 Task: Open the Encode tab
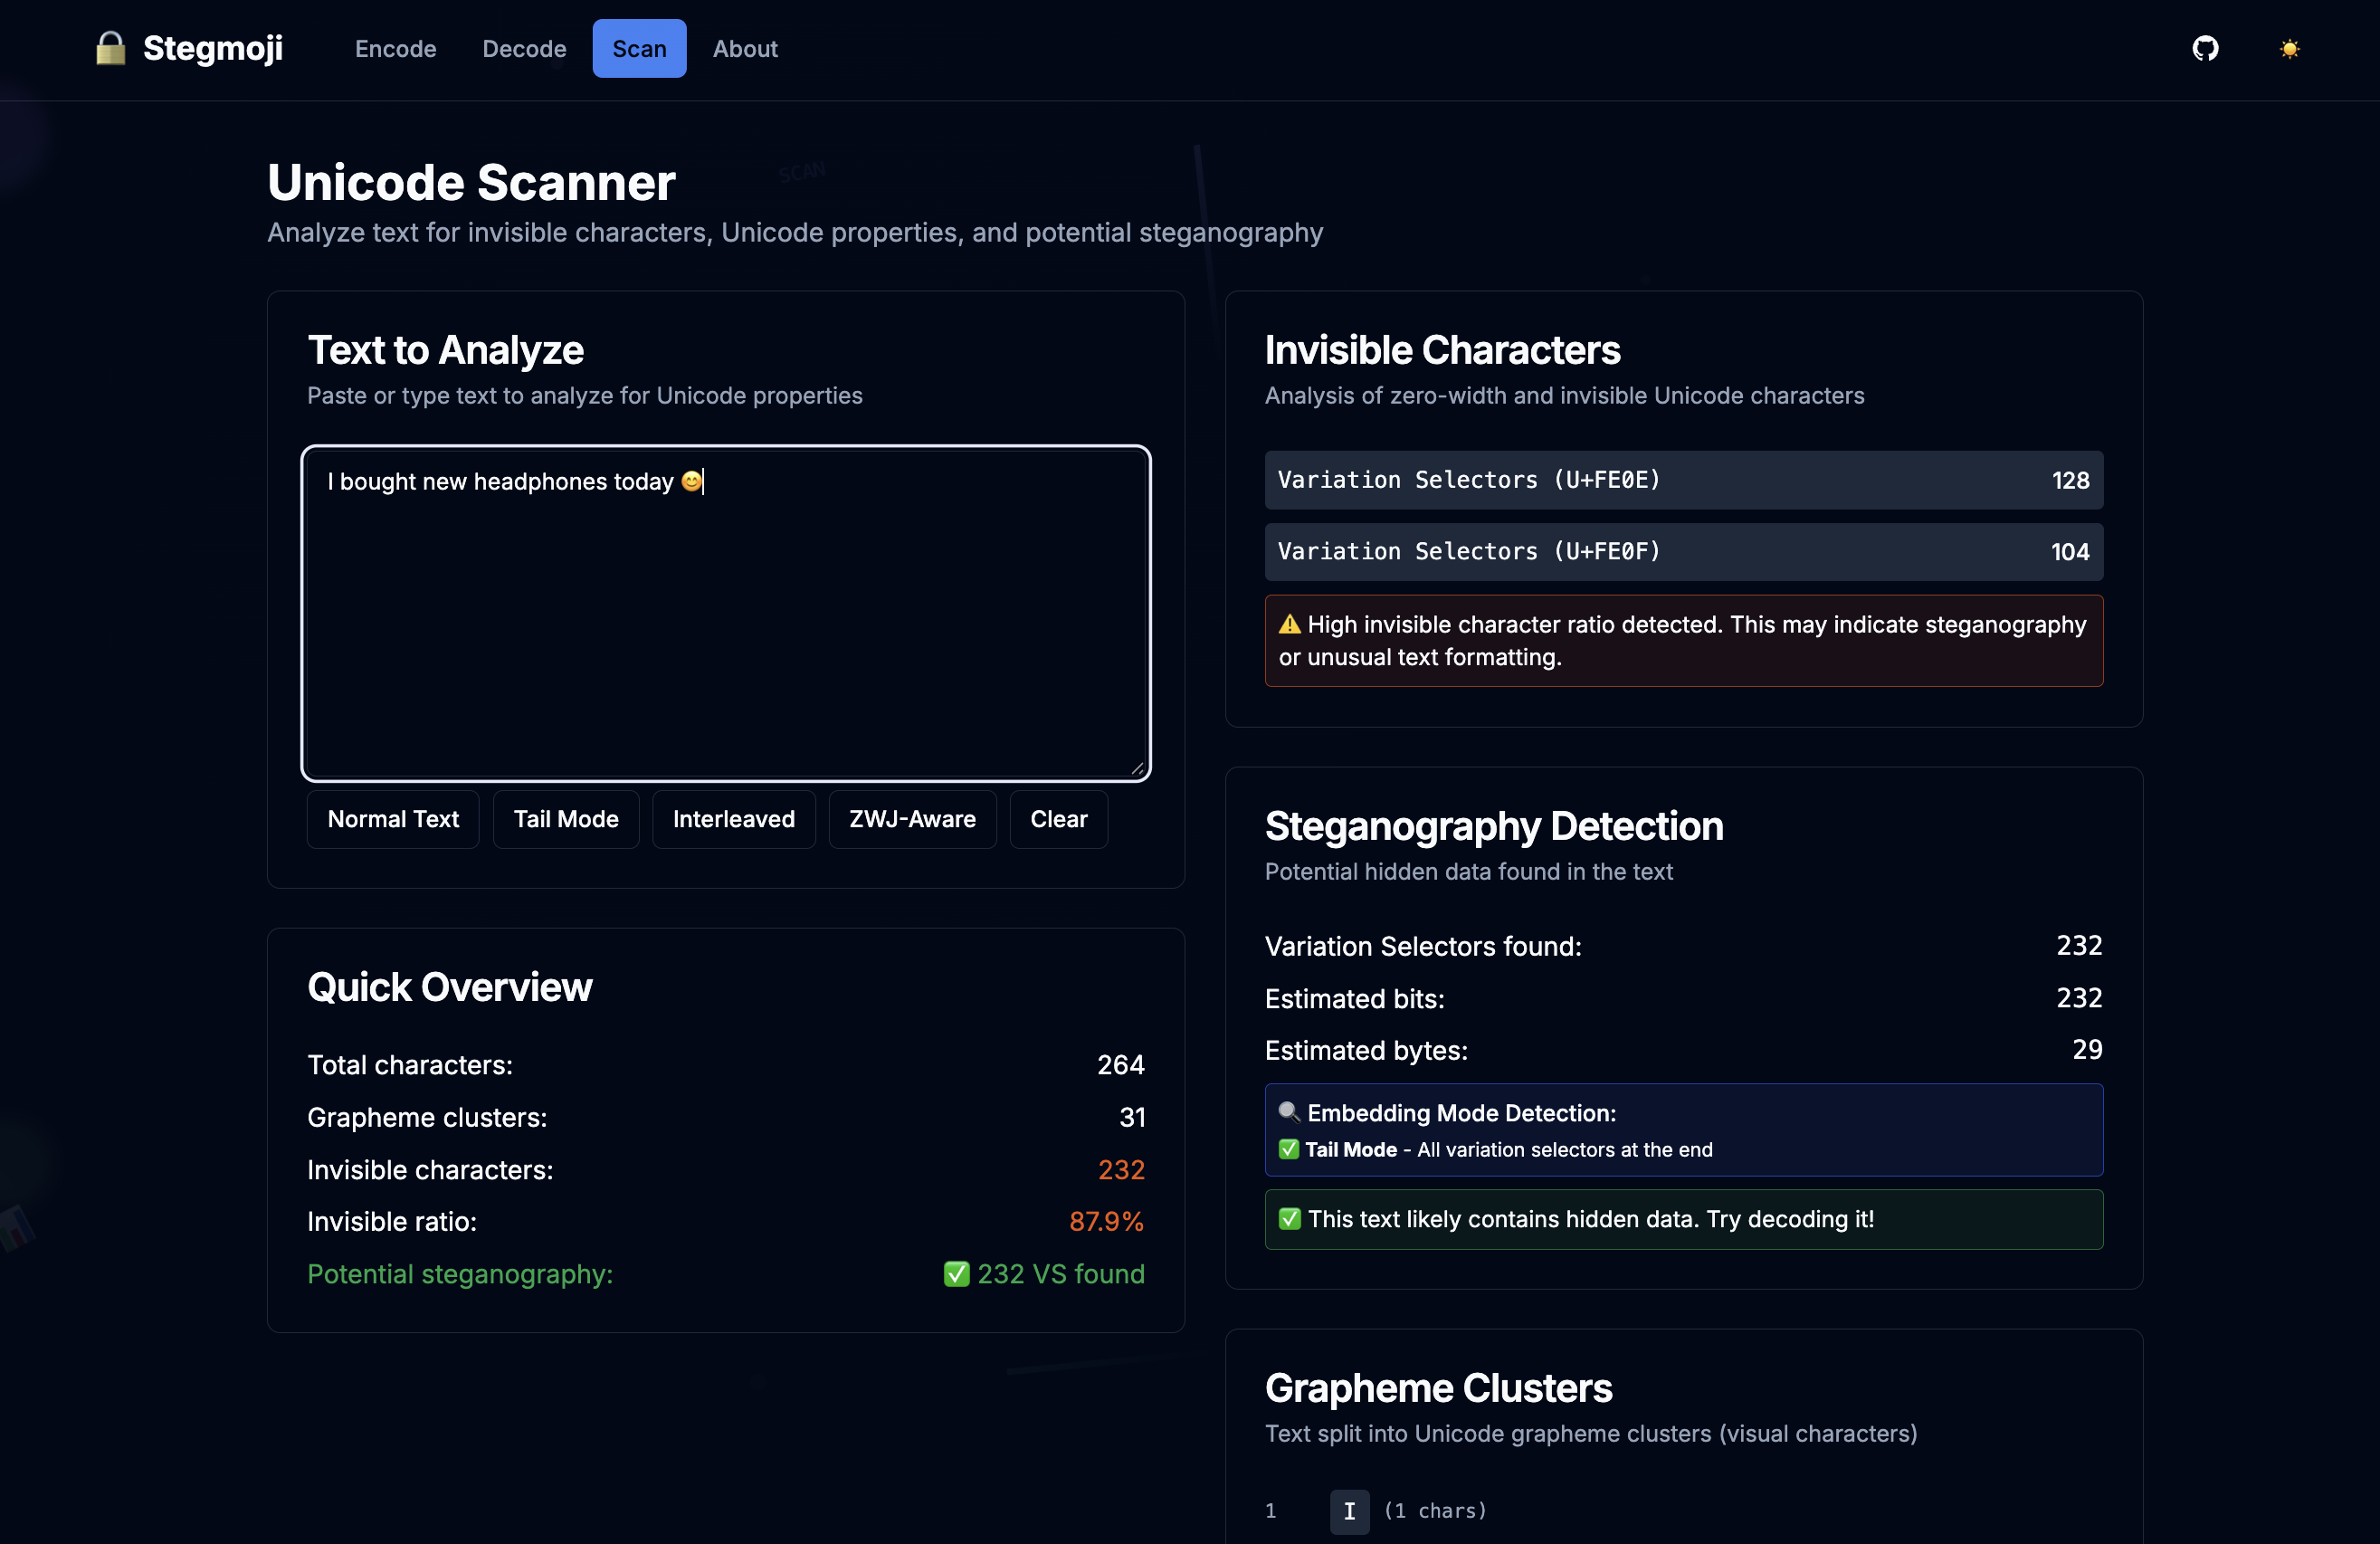tap(395, 48)
